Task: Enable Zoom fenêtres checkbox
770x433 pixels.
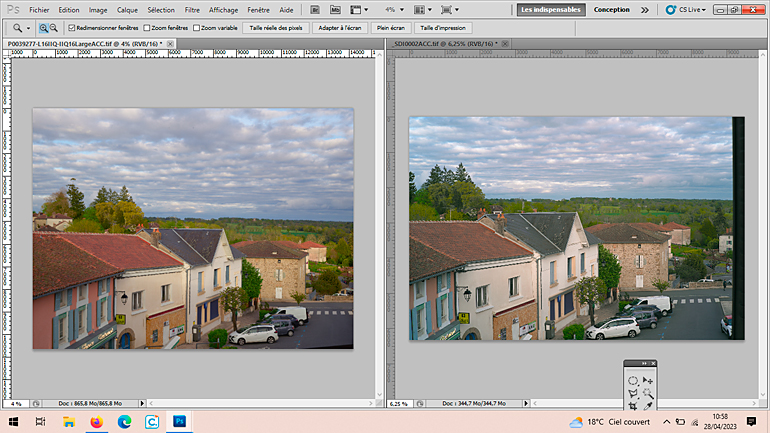Action: click(147, 28)
